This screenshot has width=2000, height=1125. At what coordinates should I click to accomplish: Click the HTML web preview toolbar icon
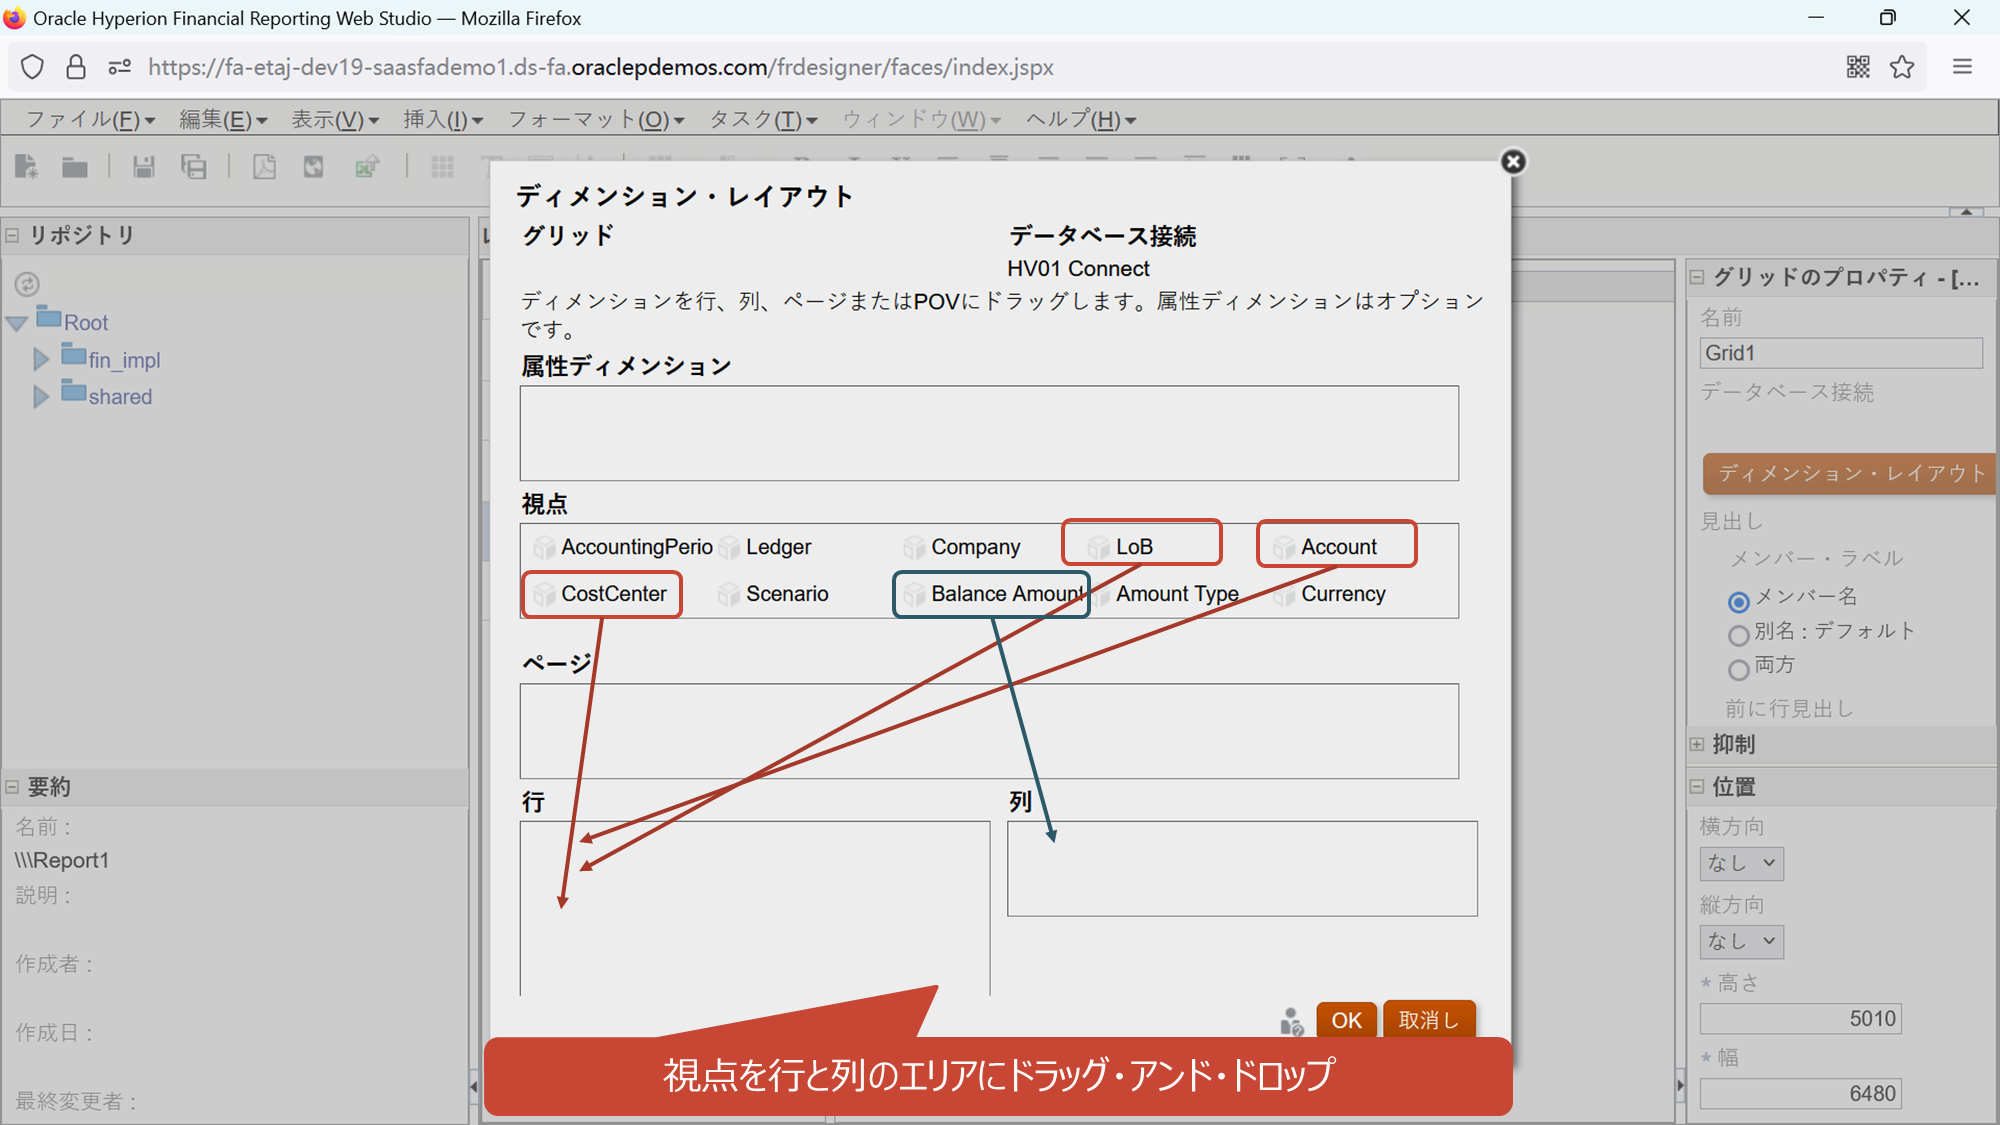coord(314,167)
